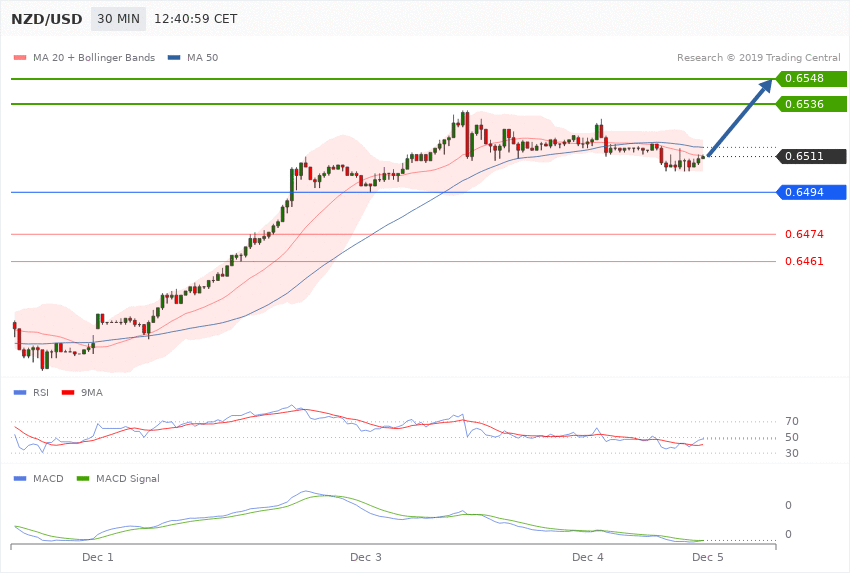This screenshot has height=576, width=850.
Task: Click the RSI 50 axis label
Action: (x=791, y=437)
